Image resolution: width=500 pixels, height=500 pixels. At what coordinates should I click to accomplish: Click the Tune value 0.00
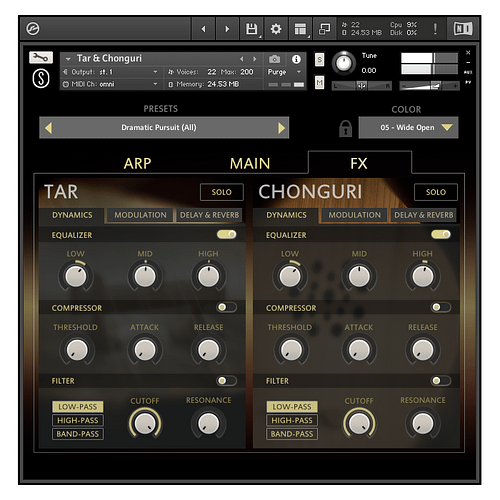coord(369,71)
